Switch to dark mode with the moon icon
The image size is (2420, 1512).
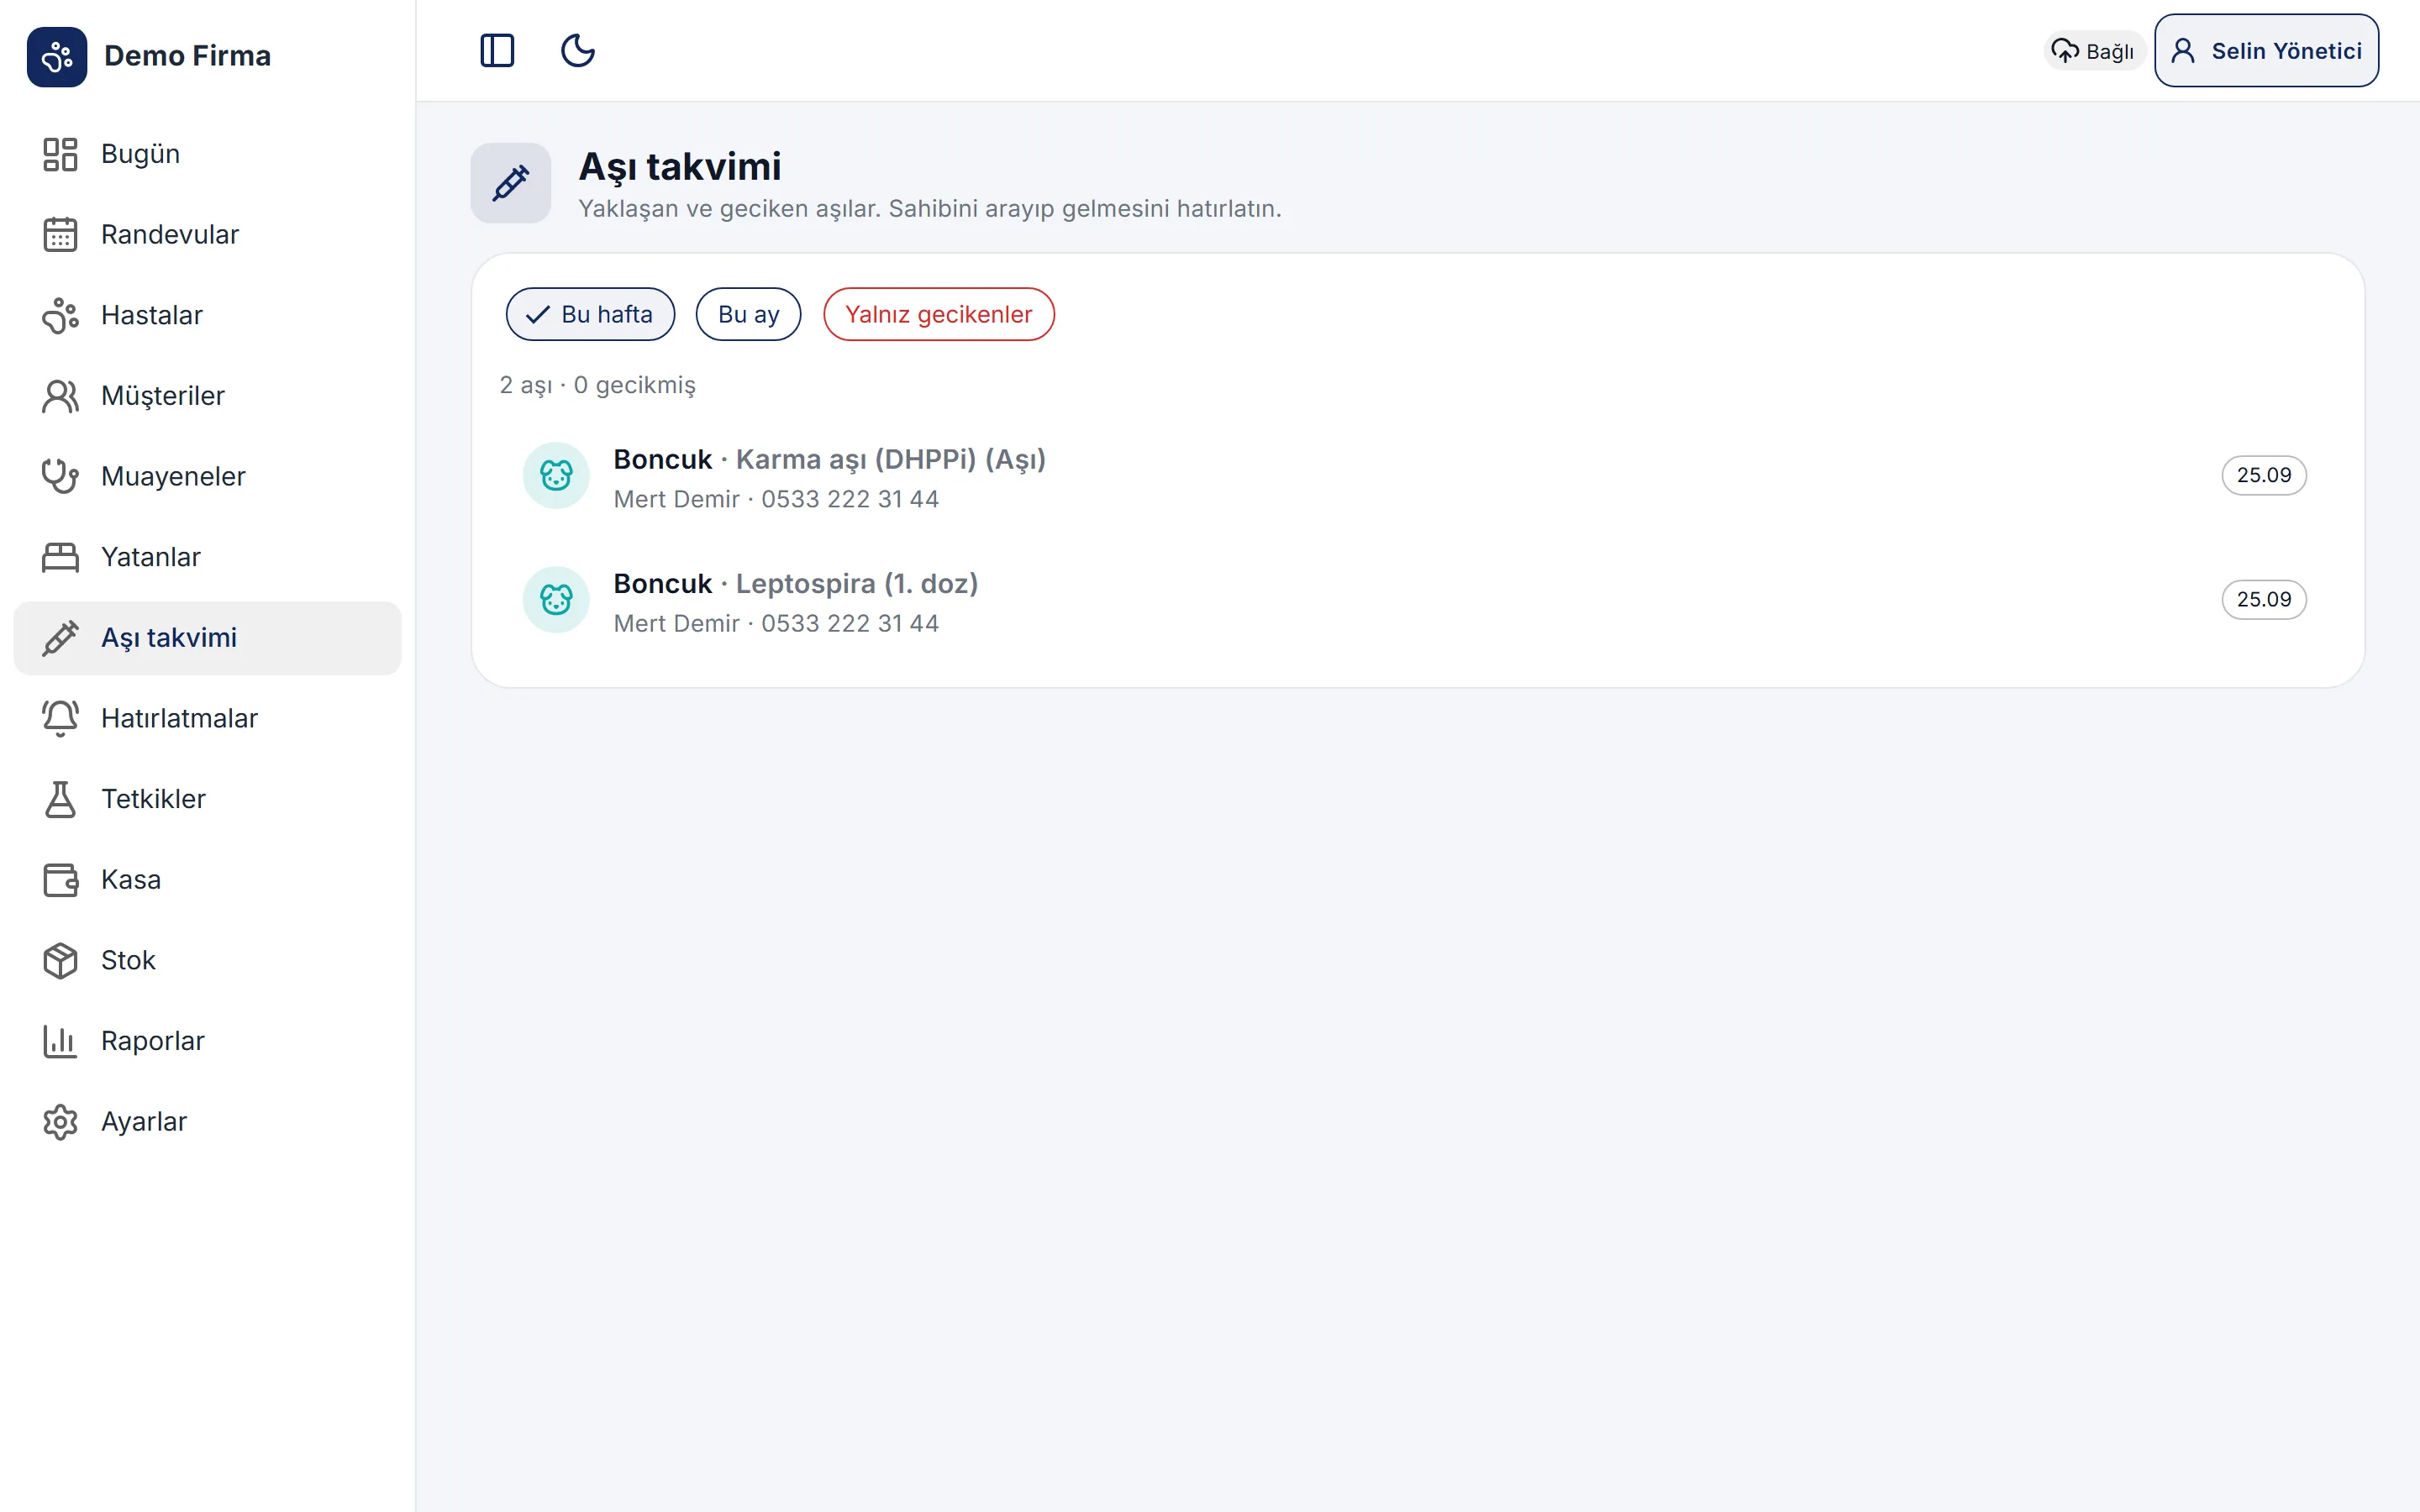[x=578, y=50]
